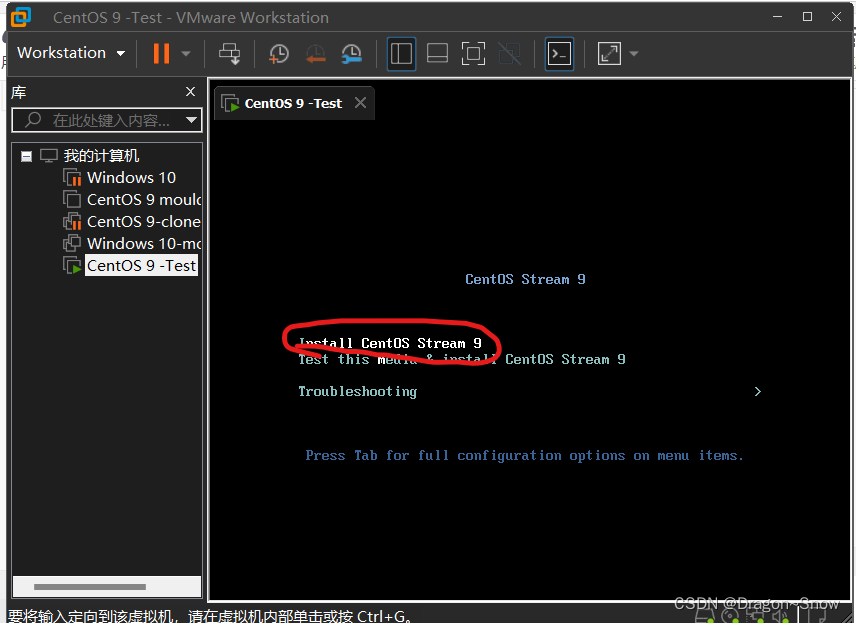Choose Test this media & install option
Screen dimensions: 856x623
(462, 359)
